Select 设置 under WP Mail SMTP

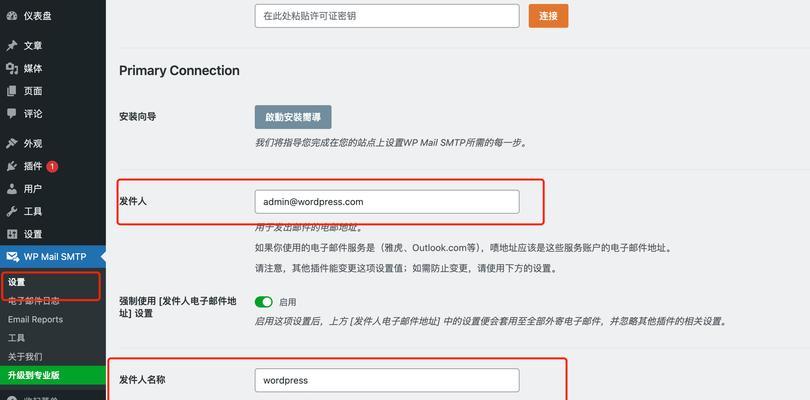[x=17, y=282]
